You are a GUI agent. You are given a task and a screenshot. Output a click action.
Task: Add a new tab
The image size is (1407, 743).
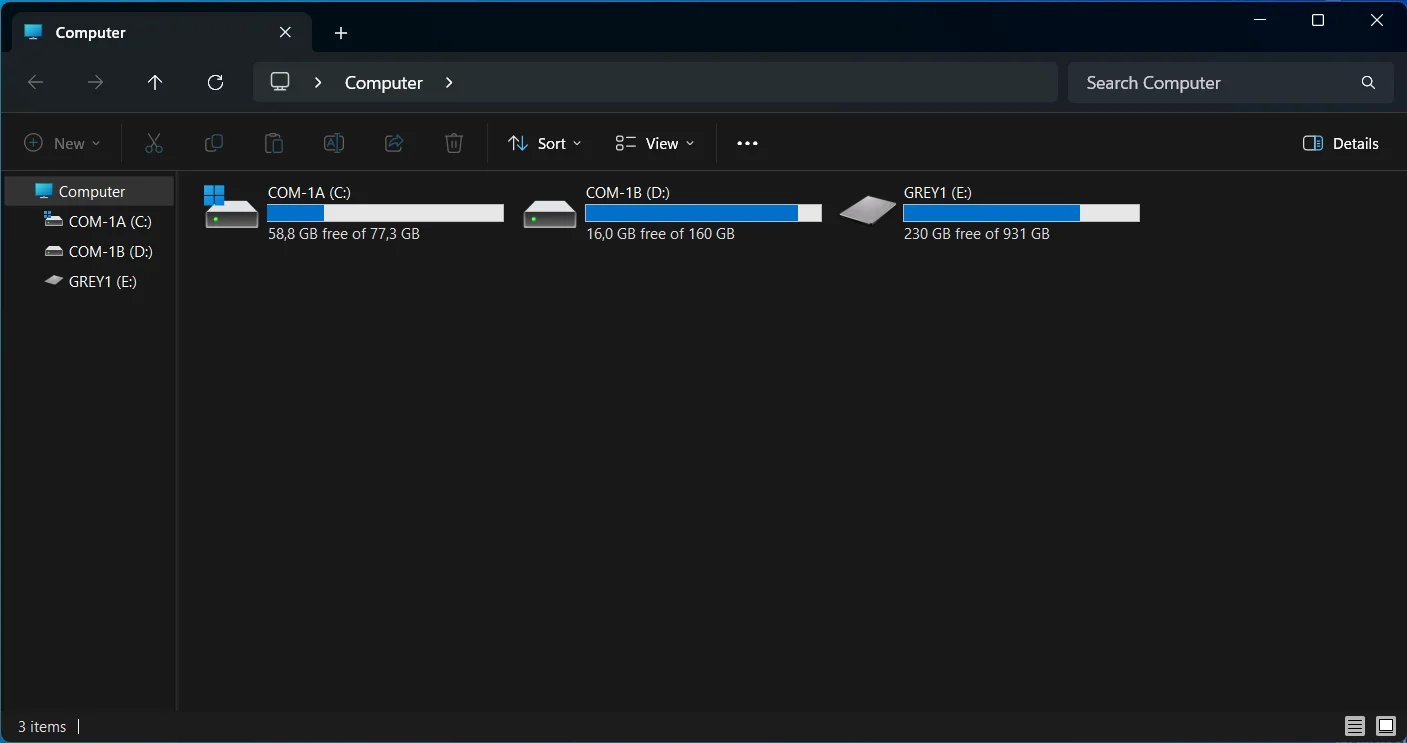341,33
